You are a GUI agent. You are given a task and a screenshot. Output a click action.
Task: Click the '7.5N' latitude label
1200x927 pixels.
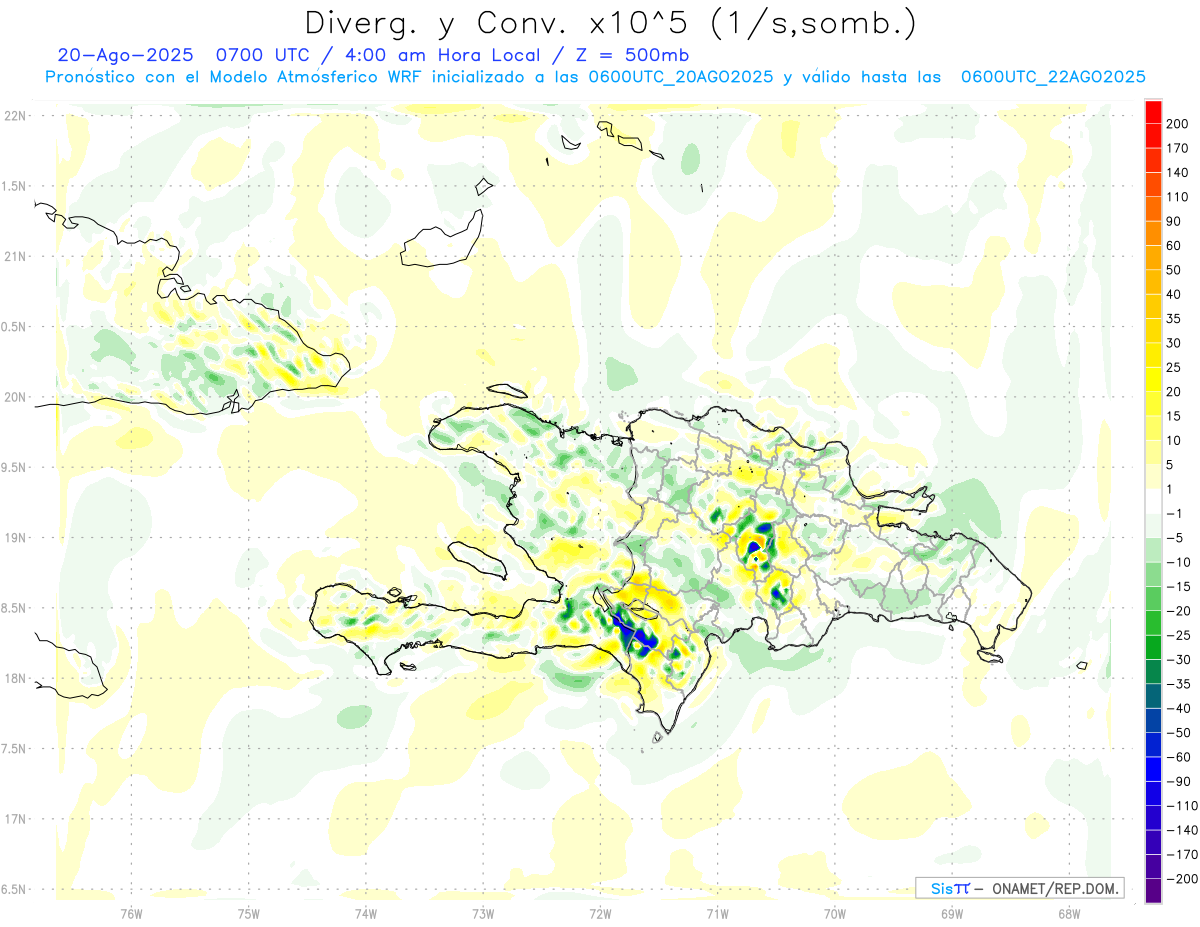click(x=14, y=748)
